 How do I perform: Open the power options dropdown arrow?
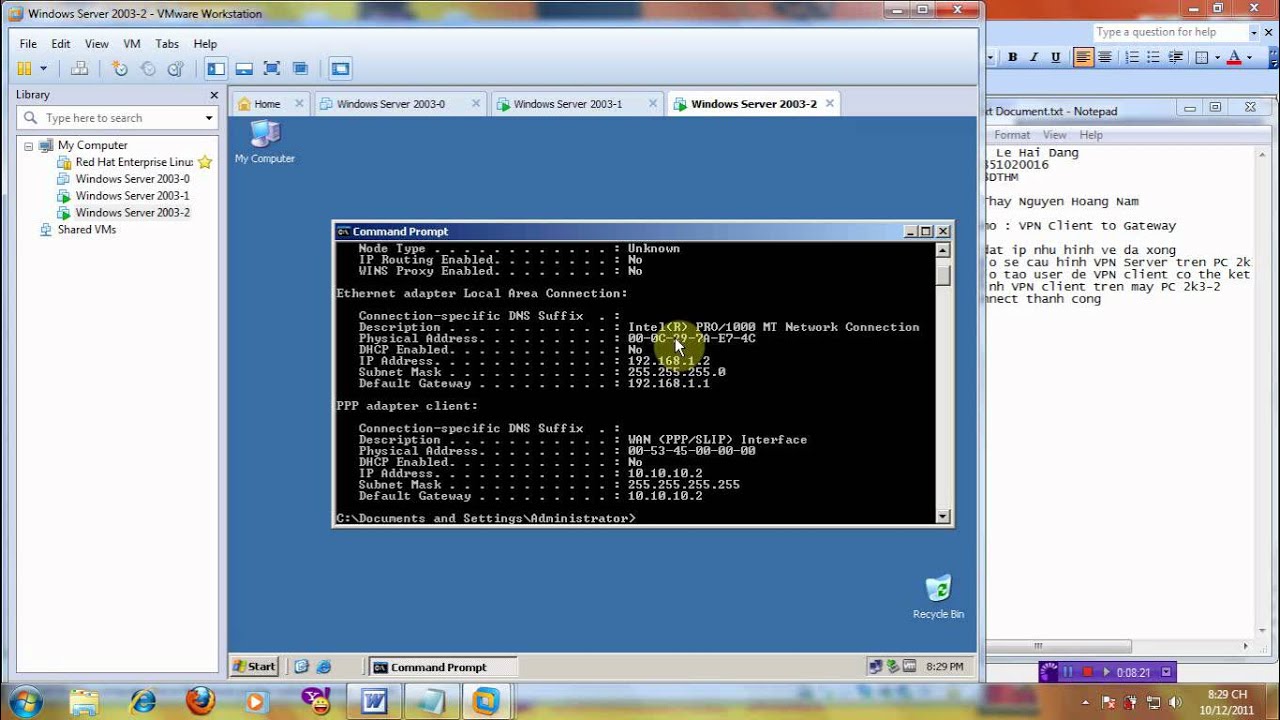(x=43, y=69)
